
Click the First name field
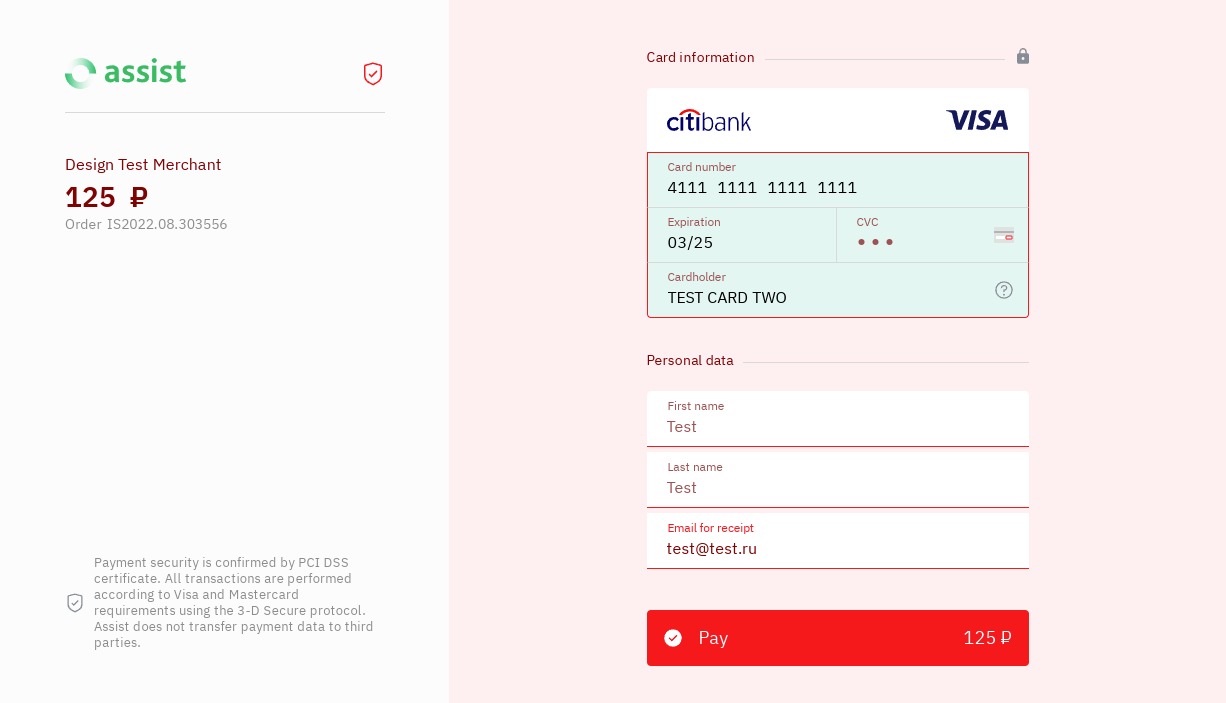pos(837,426)
